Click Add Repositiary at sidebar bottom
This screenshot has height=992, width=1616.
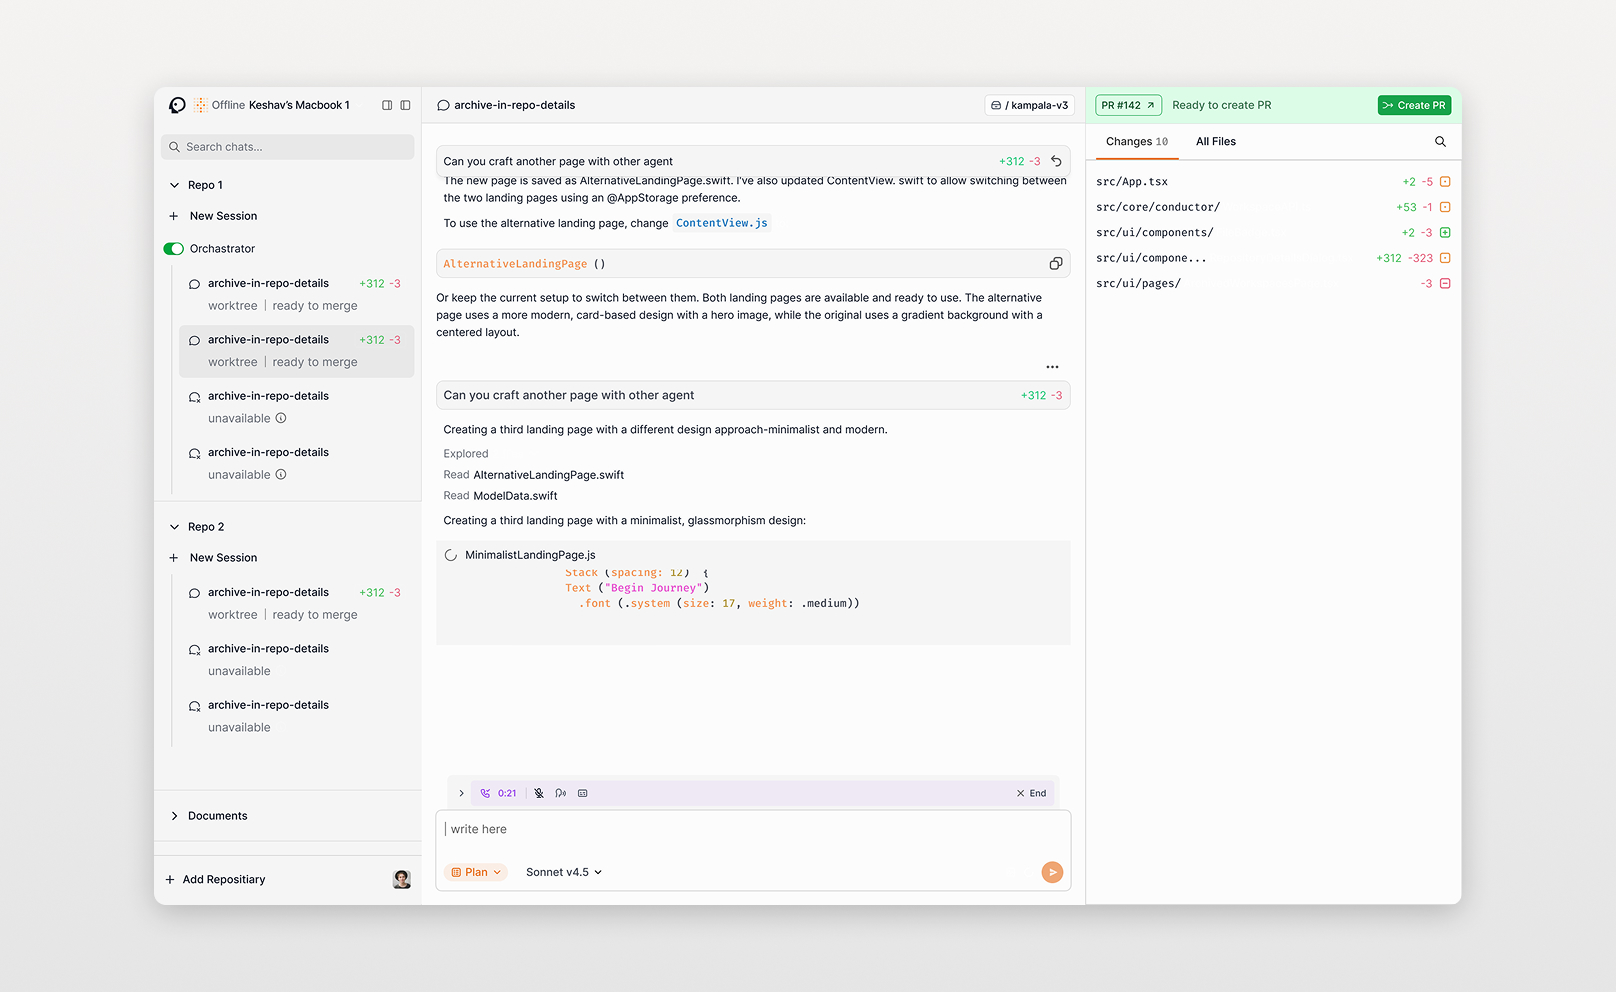tap(215, 880)
